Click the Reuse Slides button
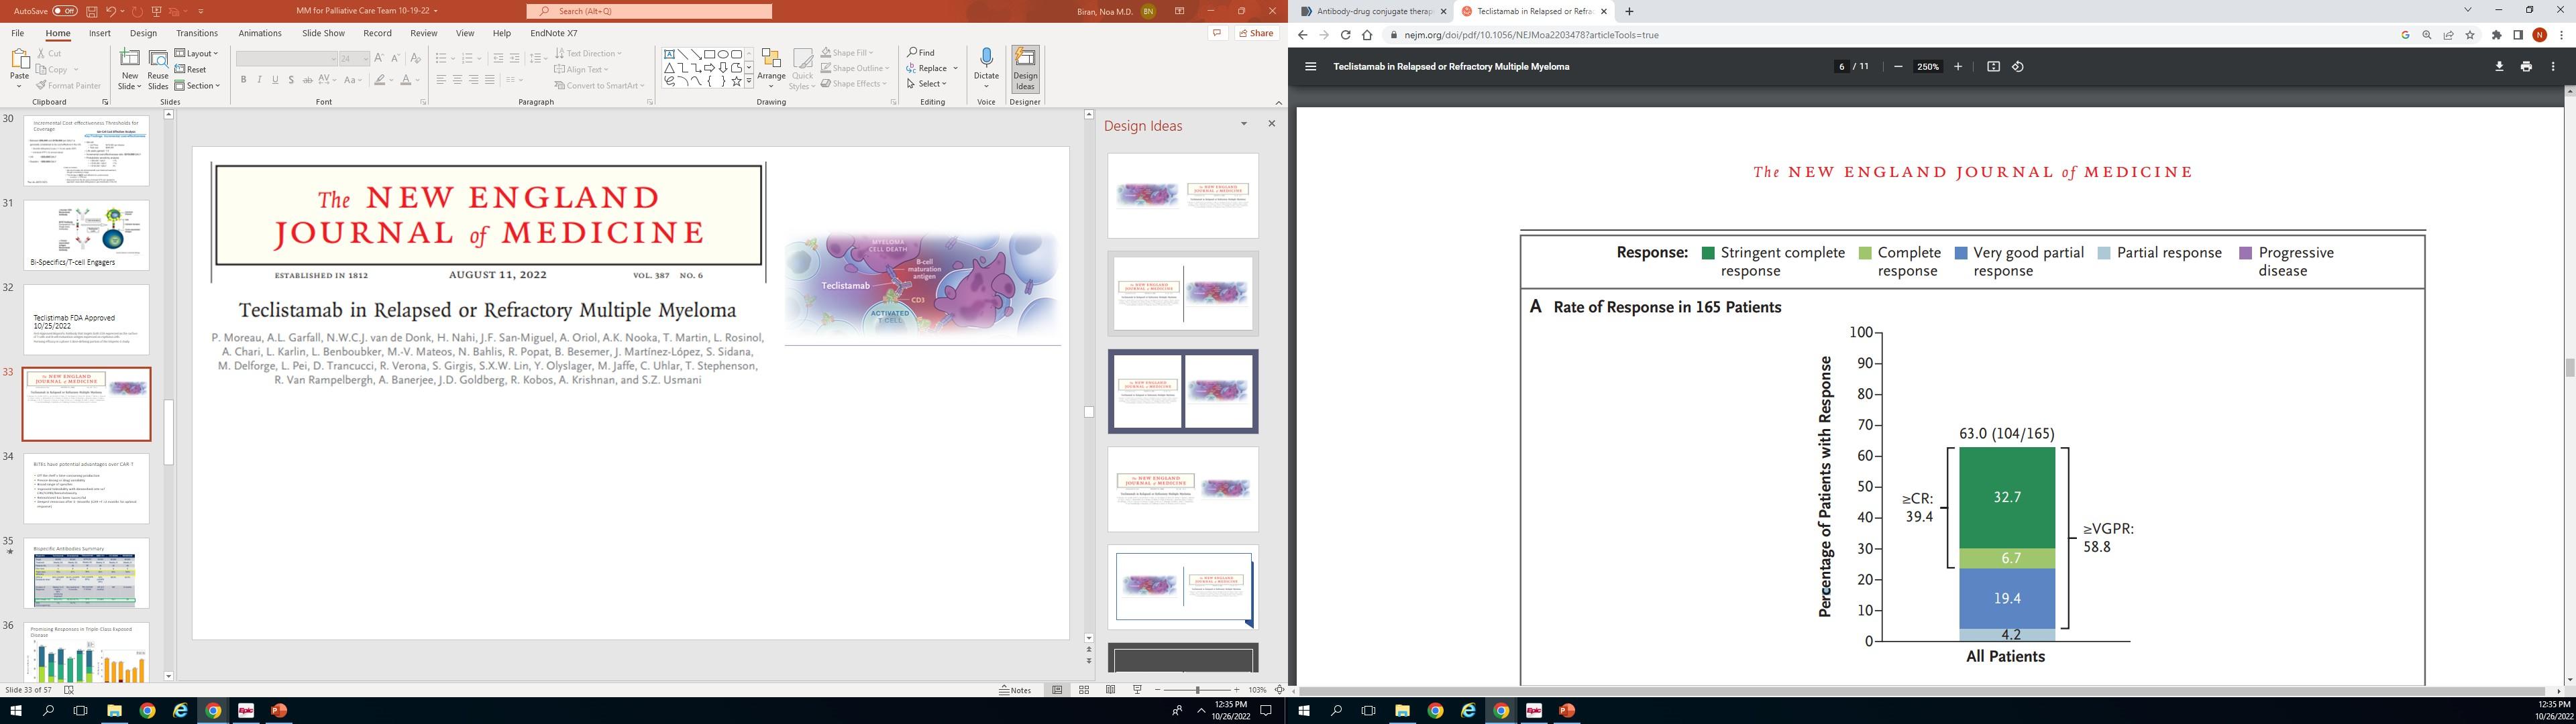 [x=158, y=68]
